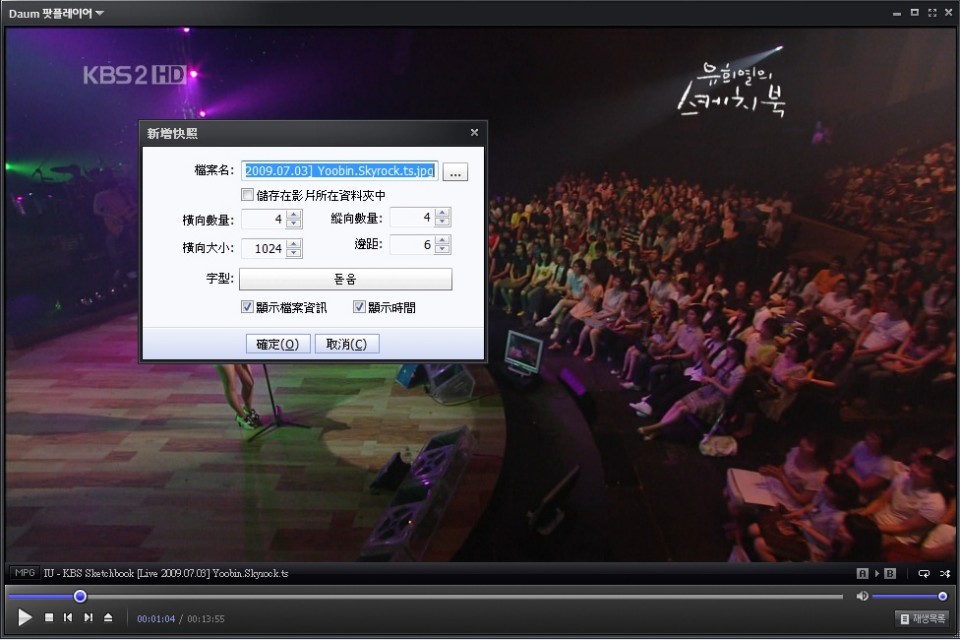960x640 pixels.
Task: Decrease 縱向數量 value with down arrow
Action: (x=443, y=221)
